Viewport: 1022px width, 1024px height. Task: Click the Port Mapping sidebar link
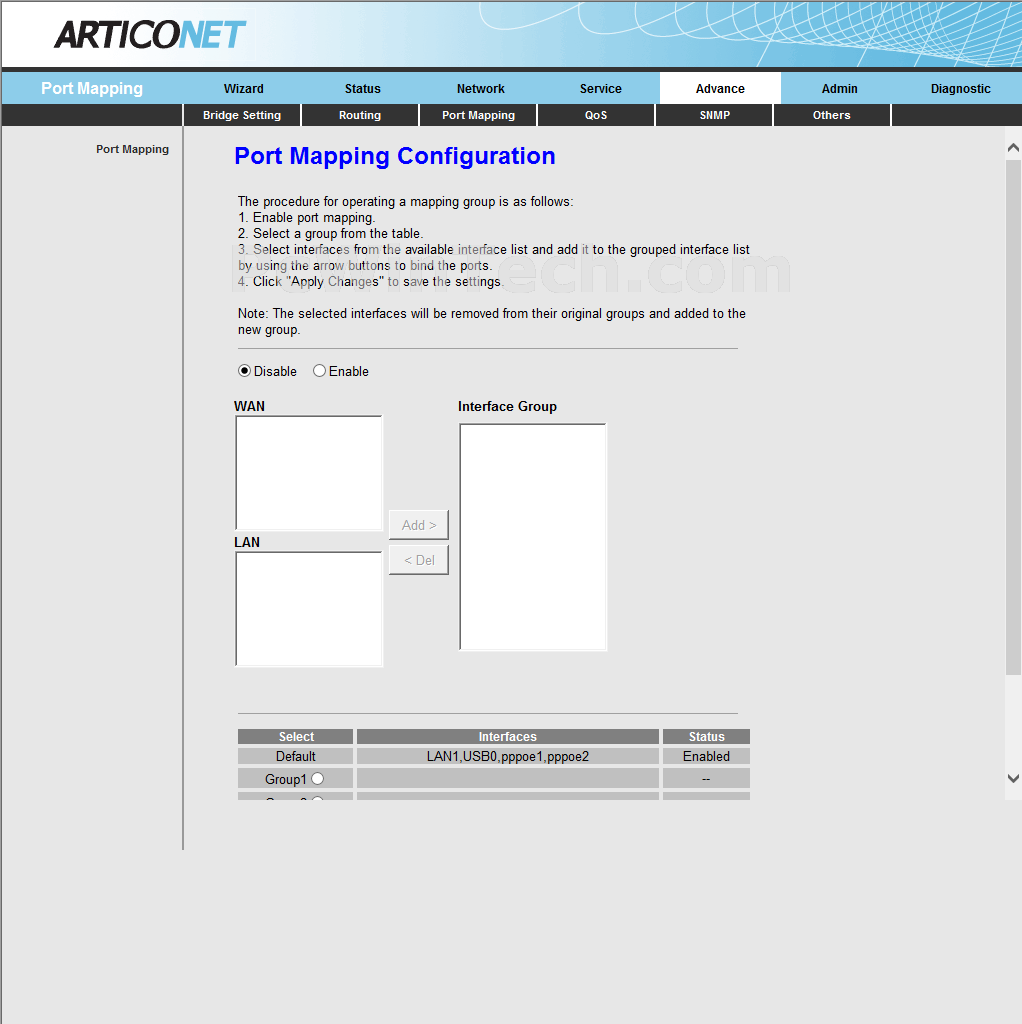tap(133, 149)
